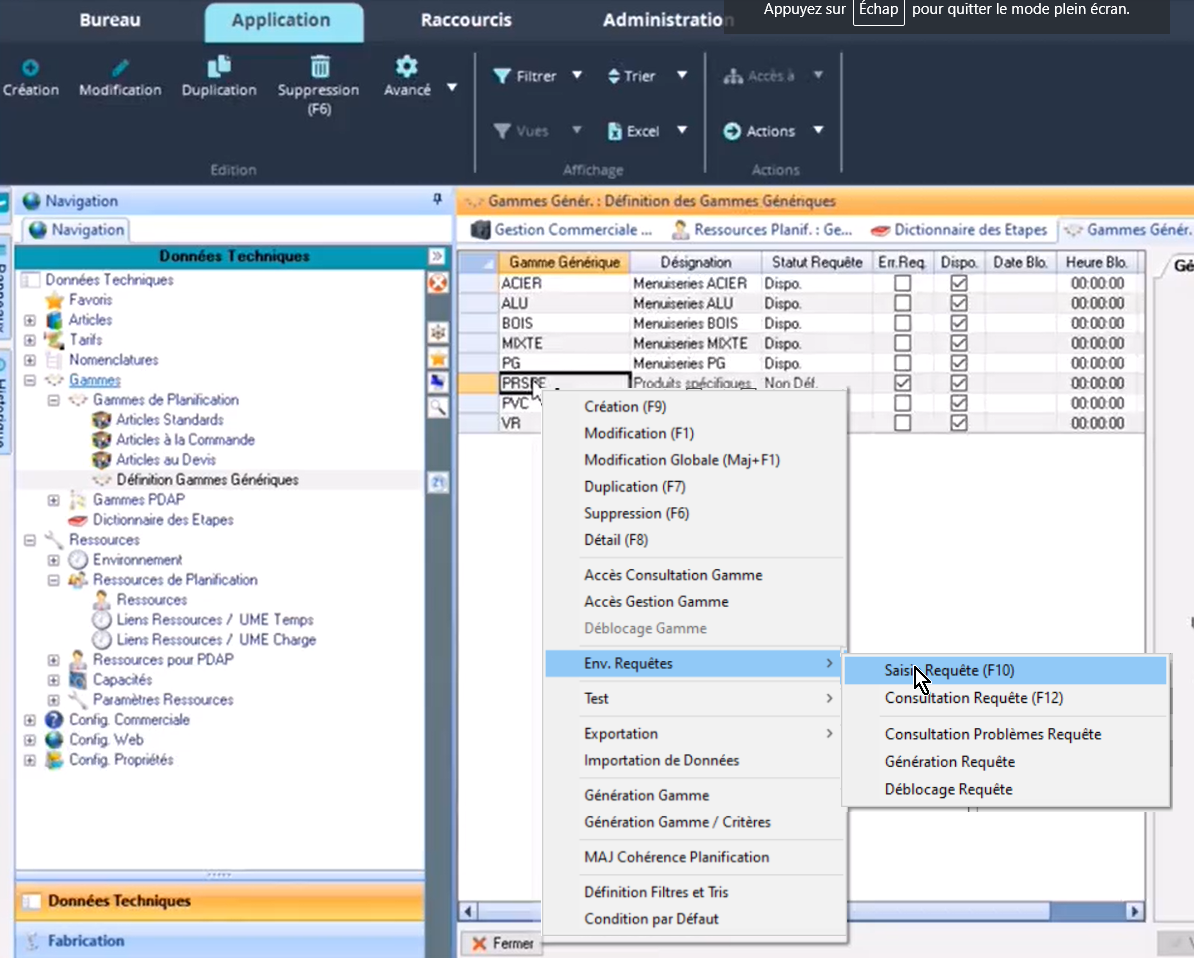Collapse the Ressources tree node
Screen dimensions: 1195x959
(30, 540)
